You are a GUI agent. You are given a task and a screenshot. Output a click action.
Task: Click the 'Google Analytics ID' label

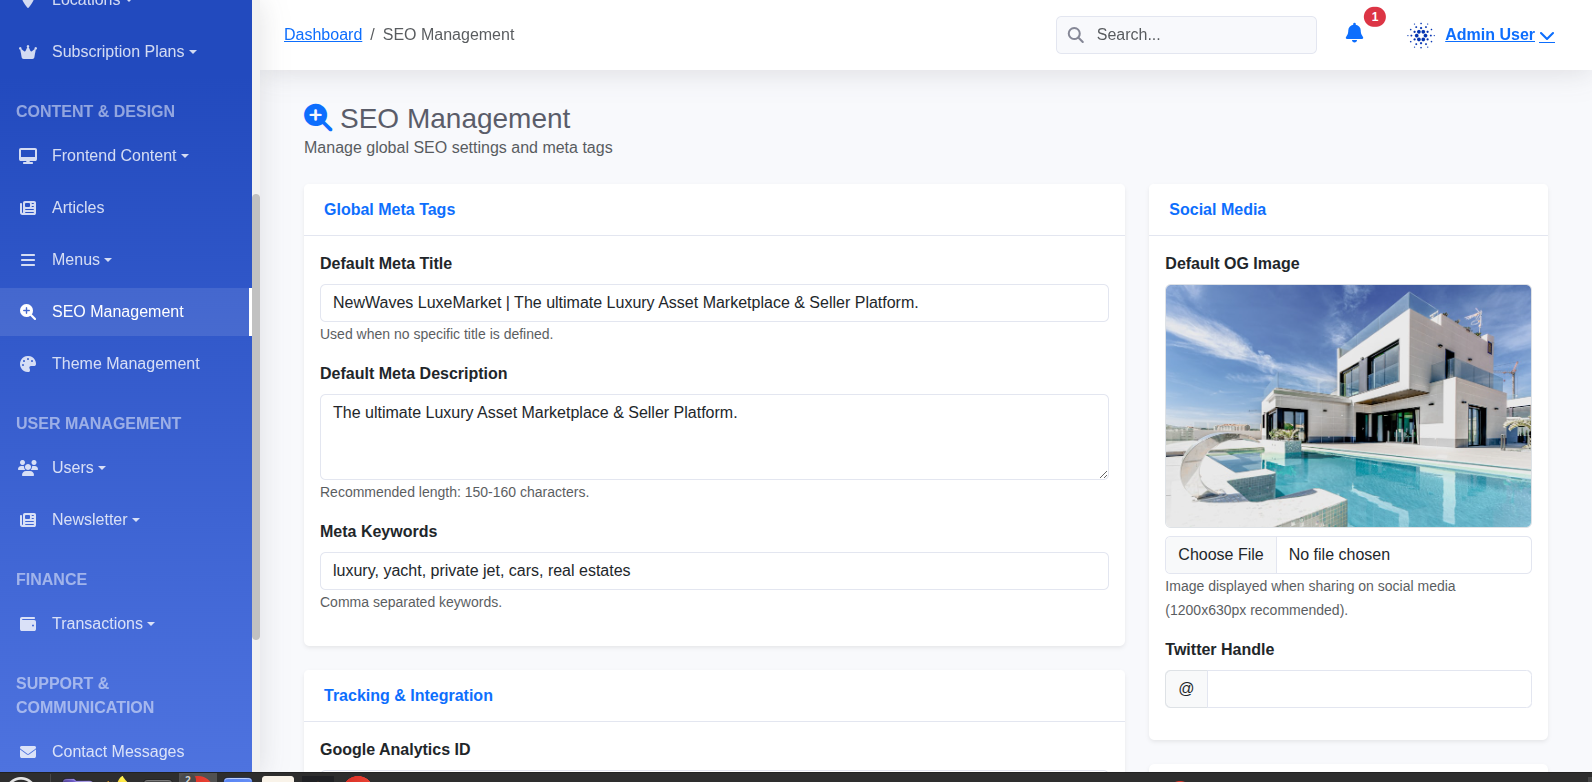[x=395, y=750]
